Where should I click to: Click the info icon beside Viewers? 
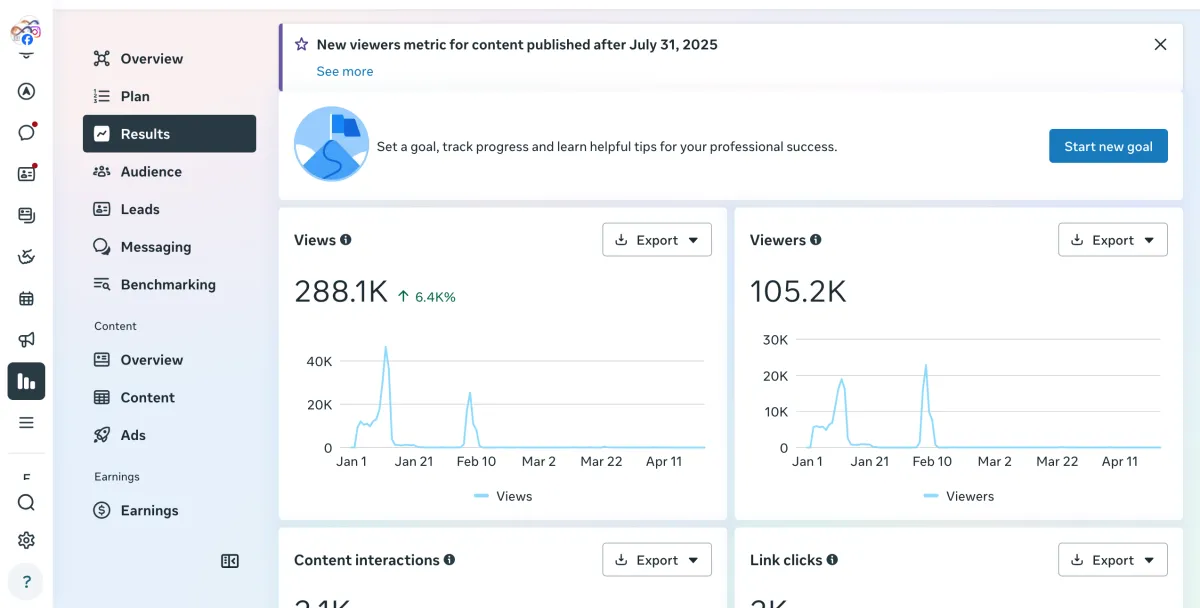816,240
